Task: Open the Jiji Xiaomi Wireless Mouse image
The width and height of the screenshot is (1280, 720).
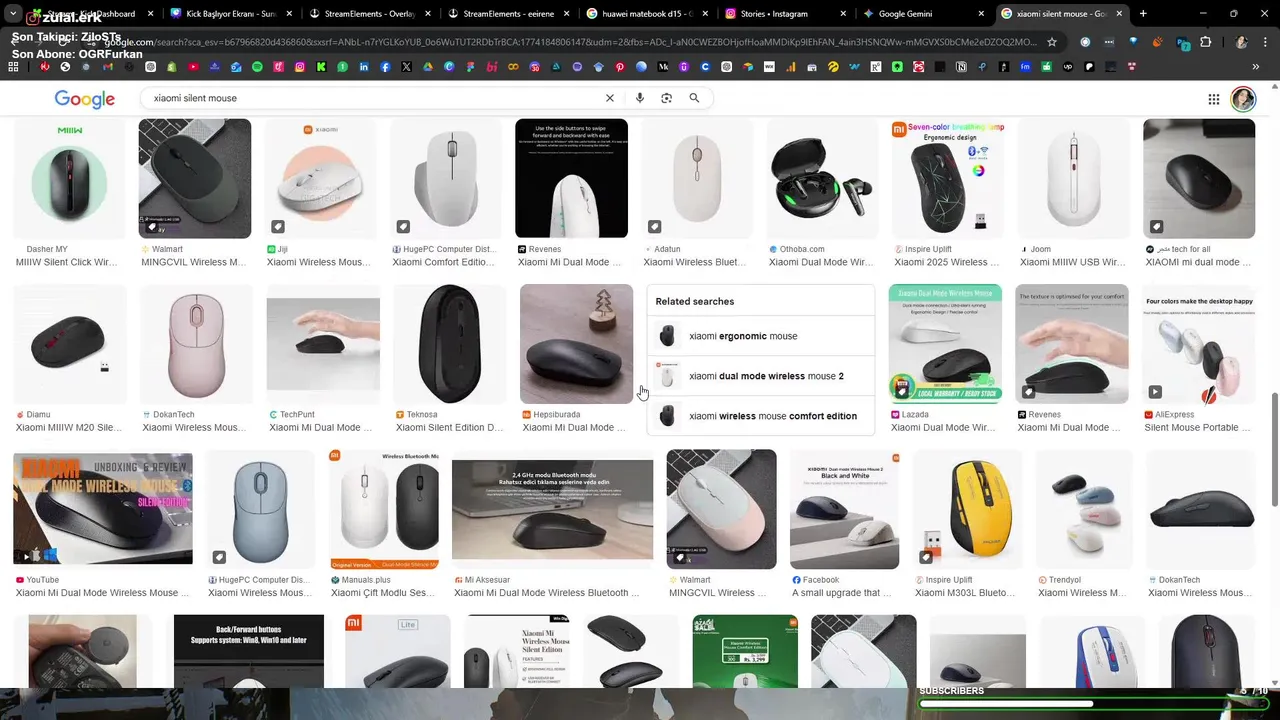Action: 321,179
